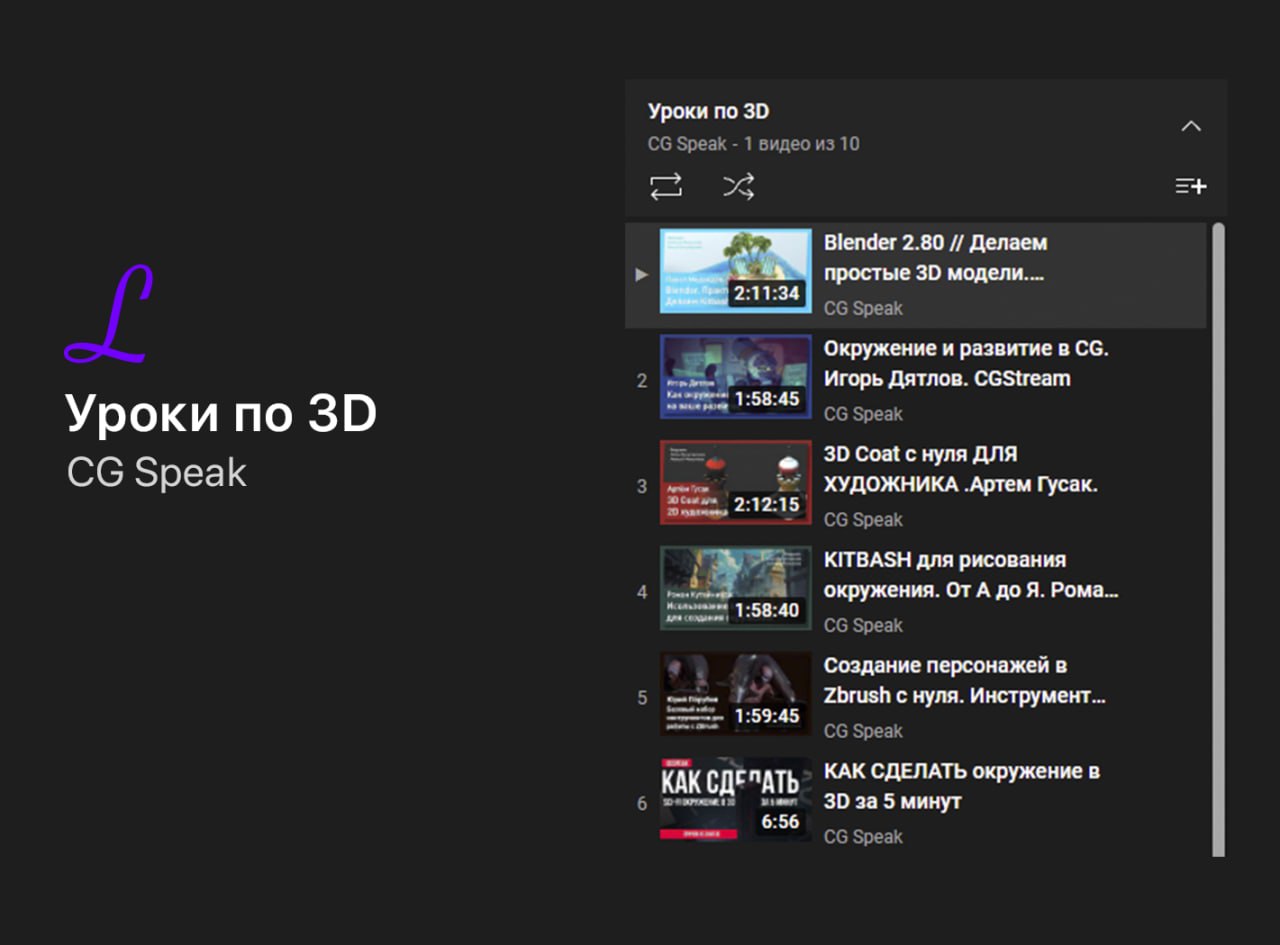The height and width of the screenshot is (945, 1280).
Task: Select title 'КАК СДЕЛАТЬ окружение в 3D за 5 минут'
Action: [x=962, y=786]
